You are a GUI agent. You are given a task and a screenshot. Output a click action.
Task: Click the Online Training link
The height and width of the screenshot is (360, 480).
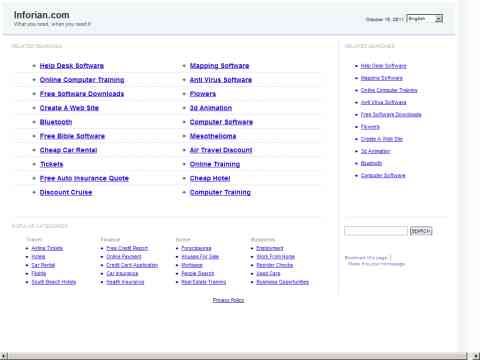coord(215,164)
